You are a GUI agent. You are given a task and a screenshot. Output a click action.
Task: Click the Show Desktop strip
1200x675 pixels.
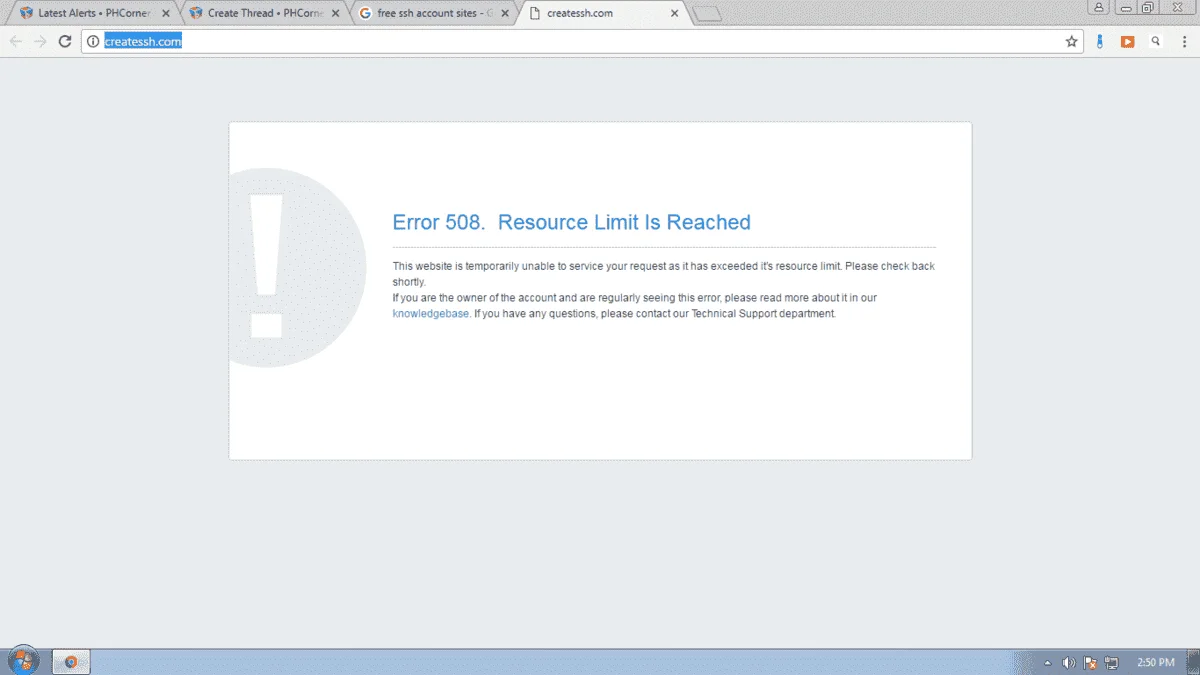pos(1193,661)
